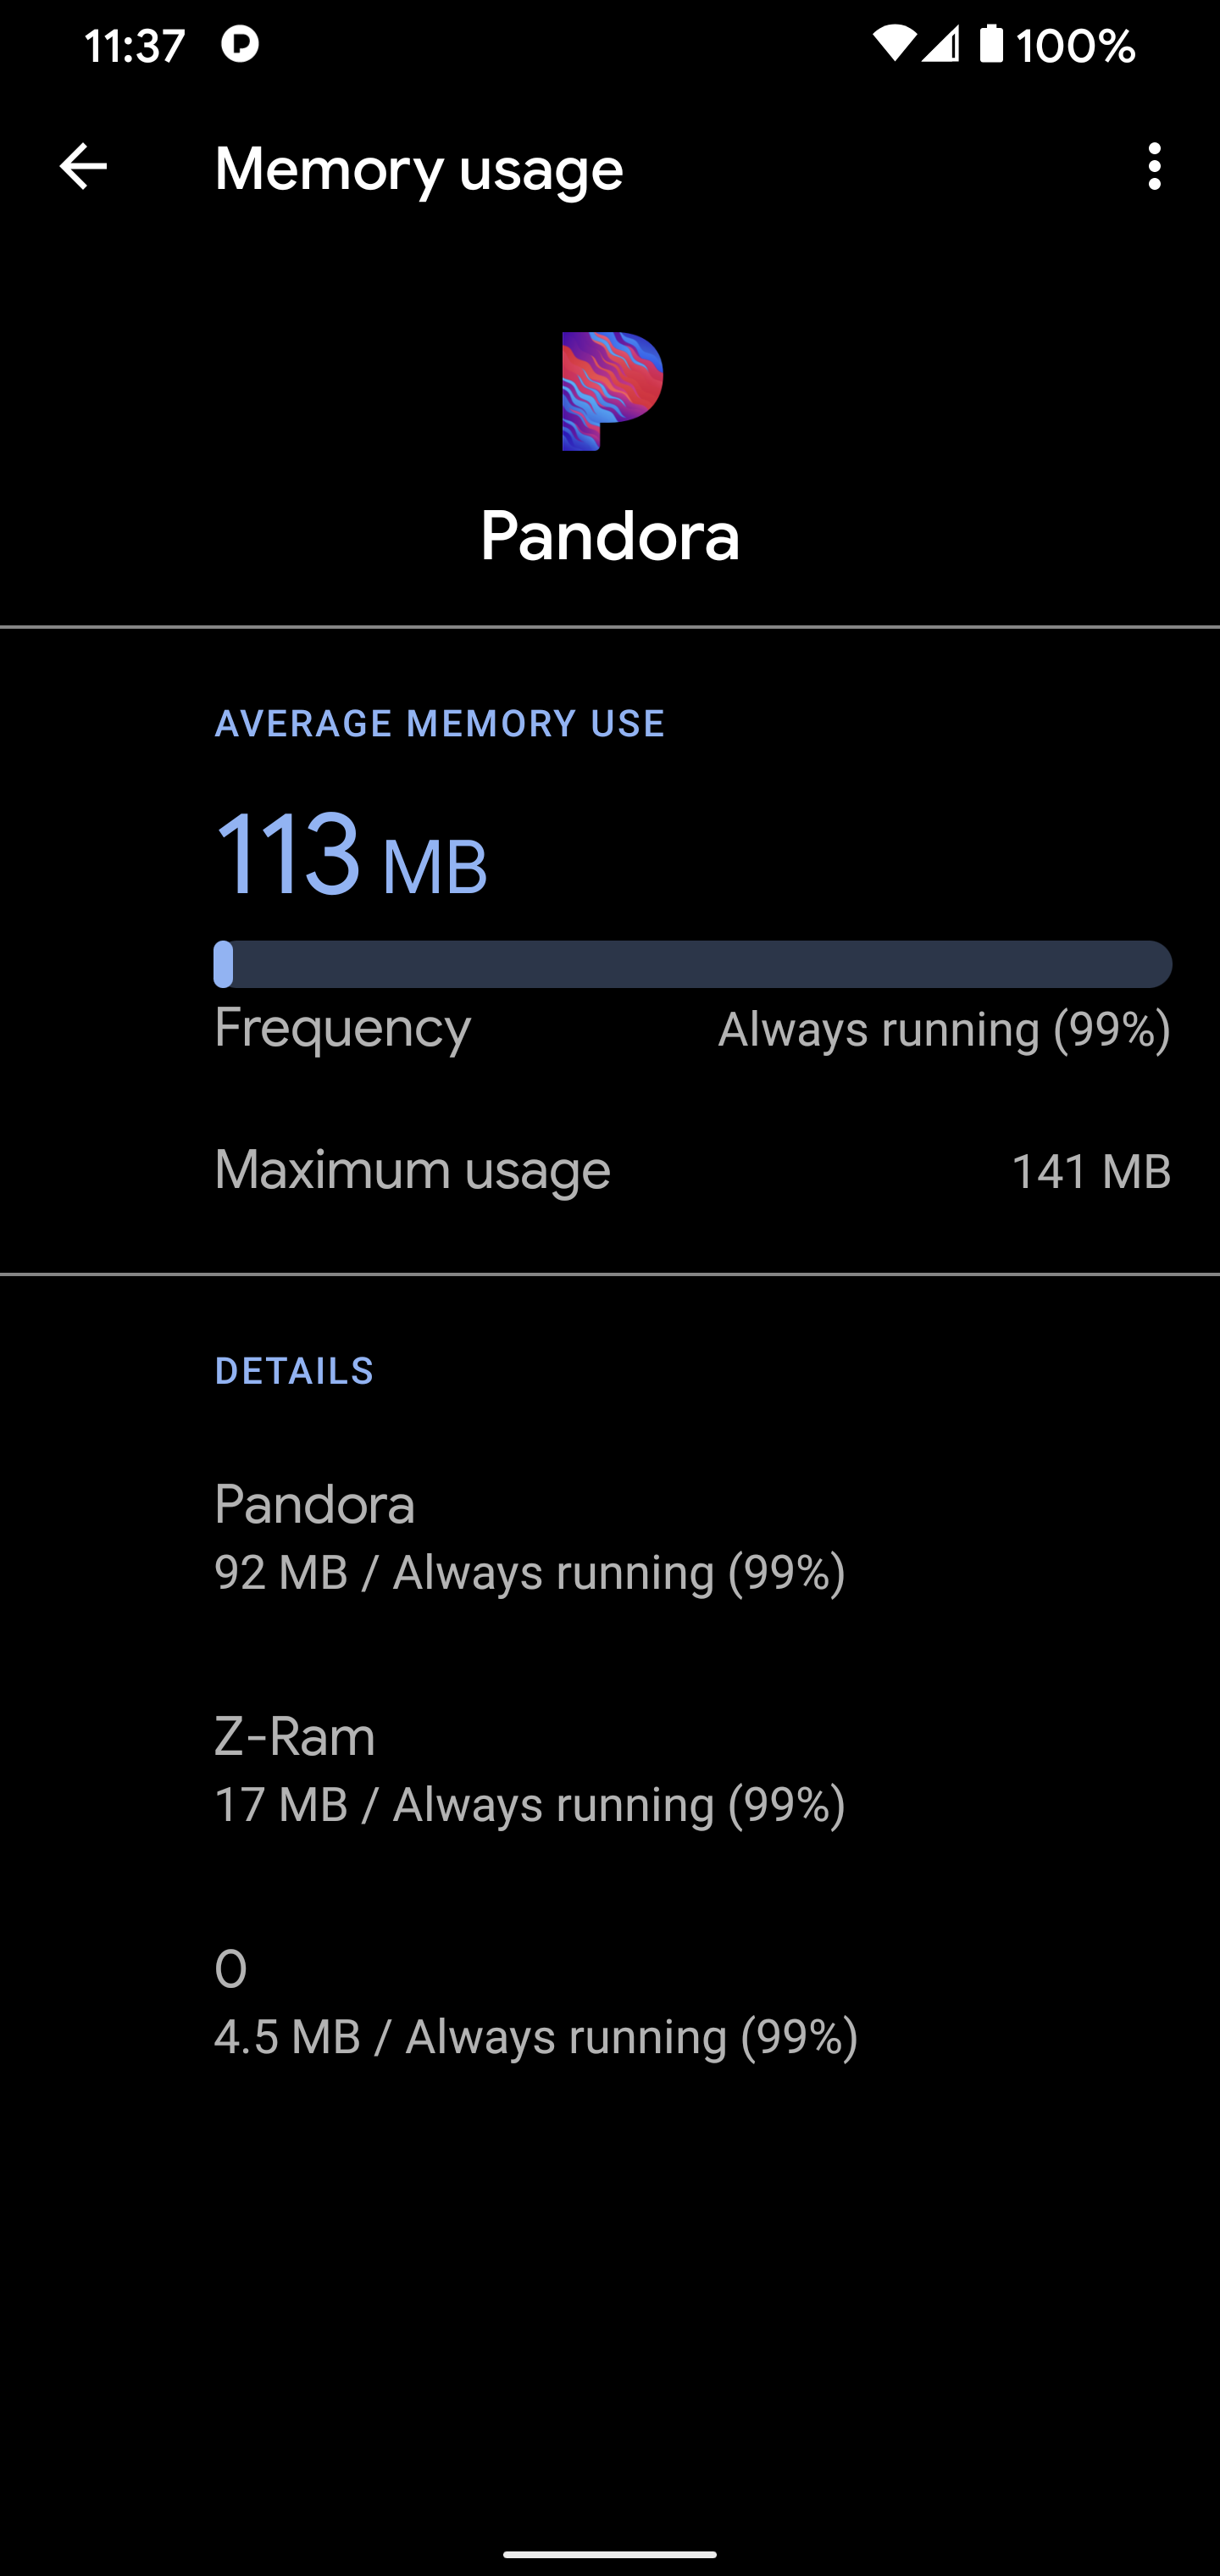Open the three-dot overflow menu

pyautogui.click(x=1154, y=166)
